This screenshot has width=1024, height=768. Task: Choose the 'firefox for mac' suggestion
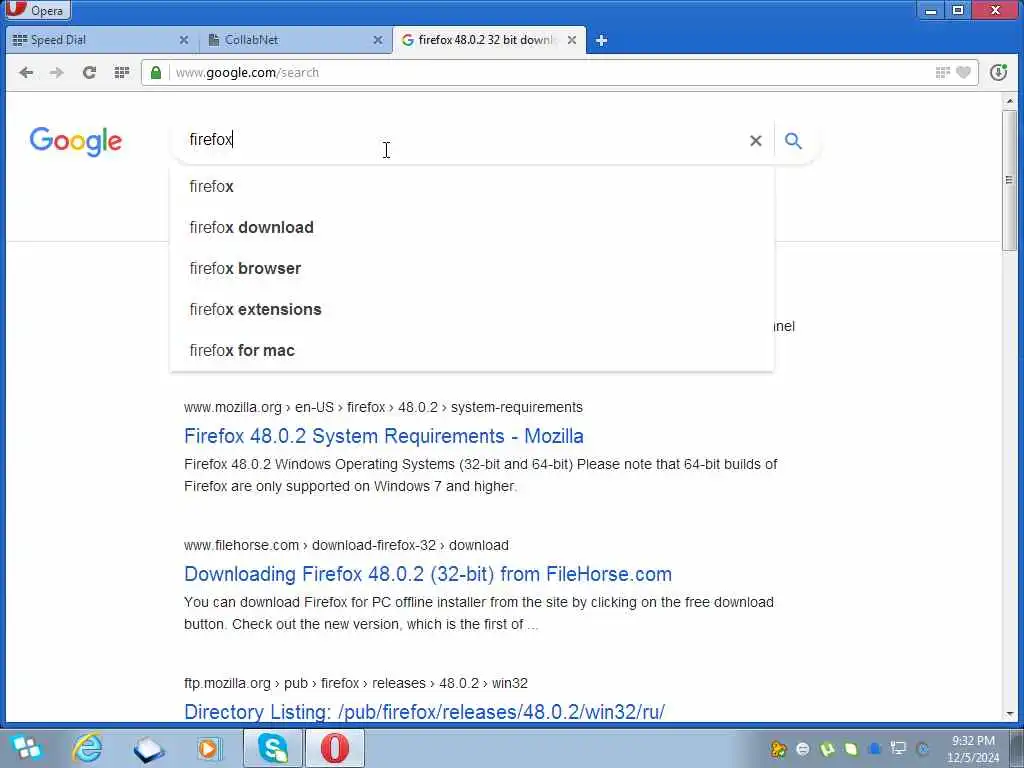pyautogui.click(x=472, y=351)
